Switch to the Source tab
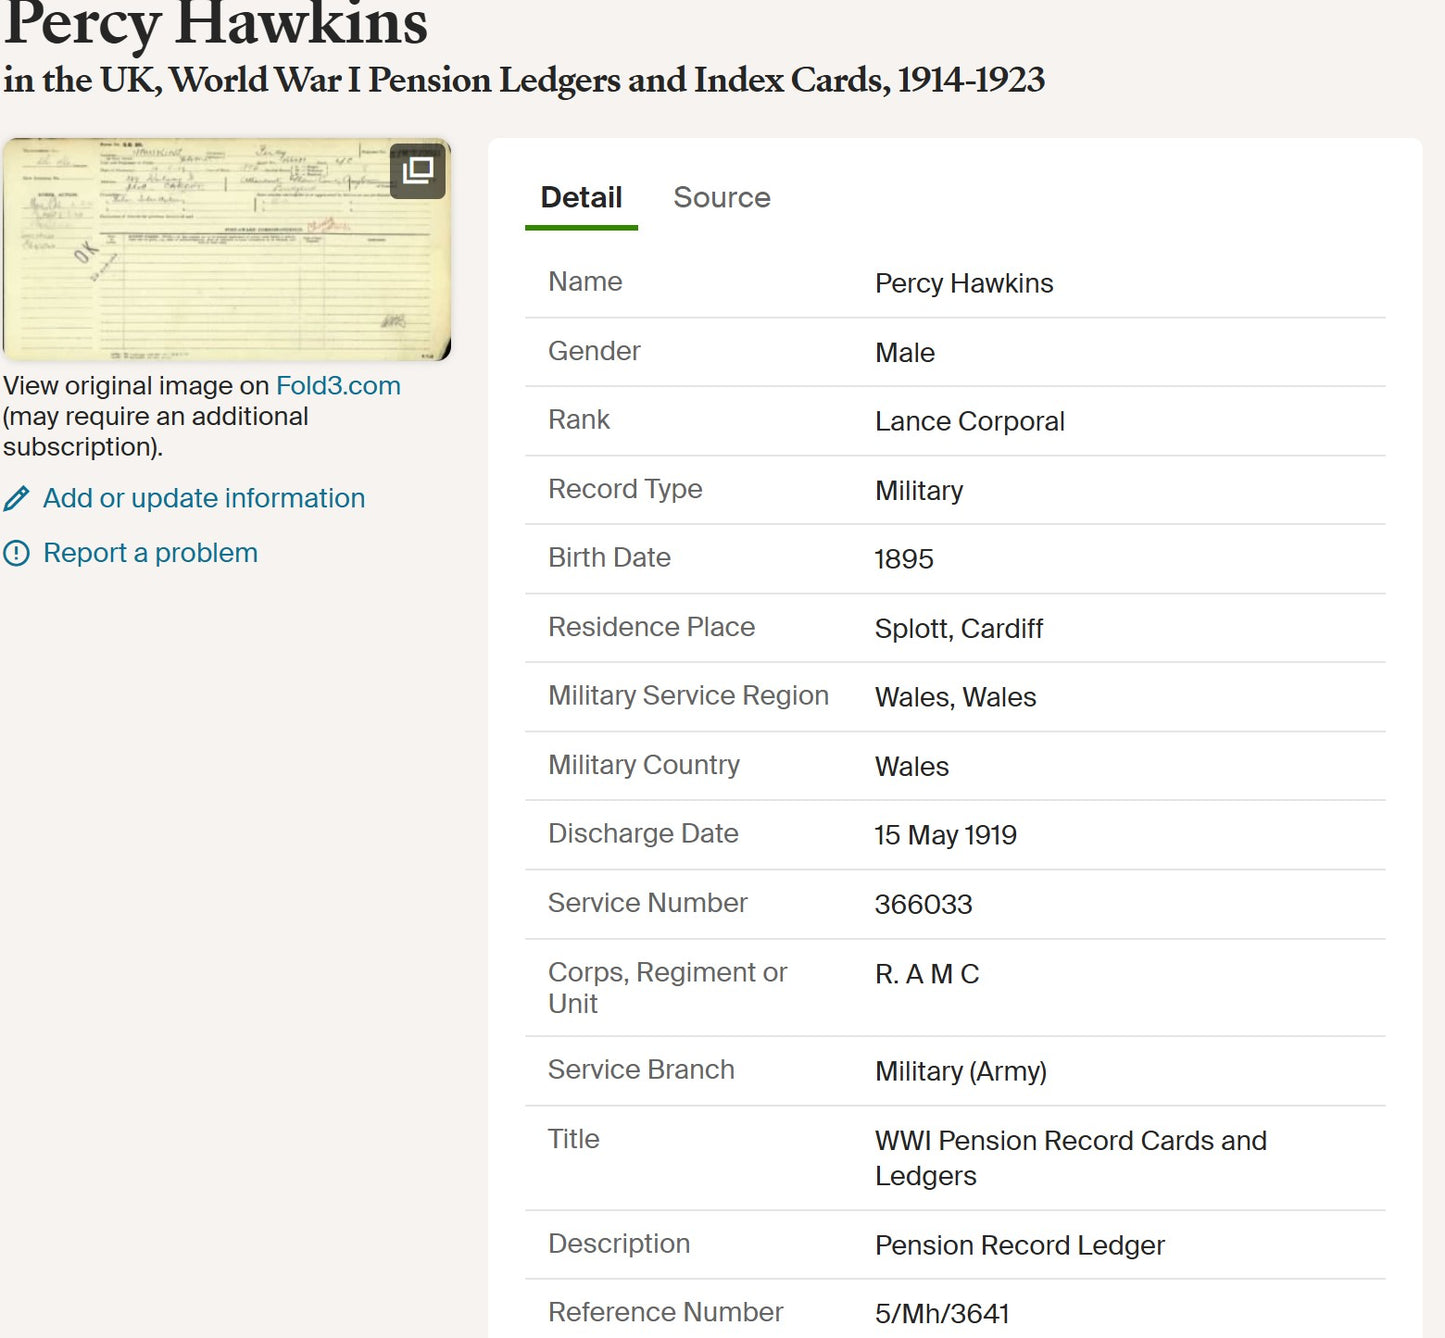The width and height of the screenshot is (1445, 1338). click(722, 198)
